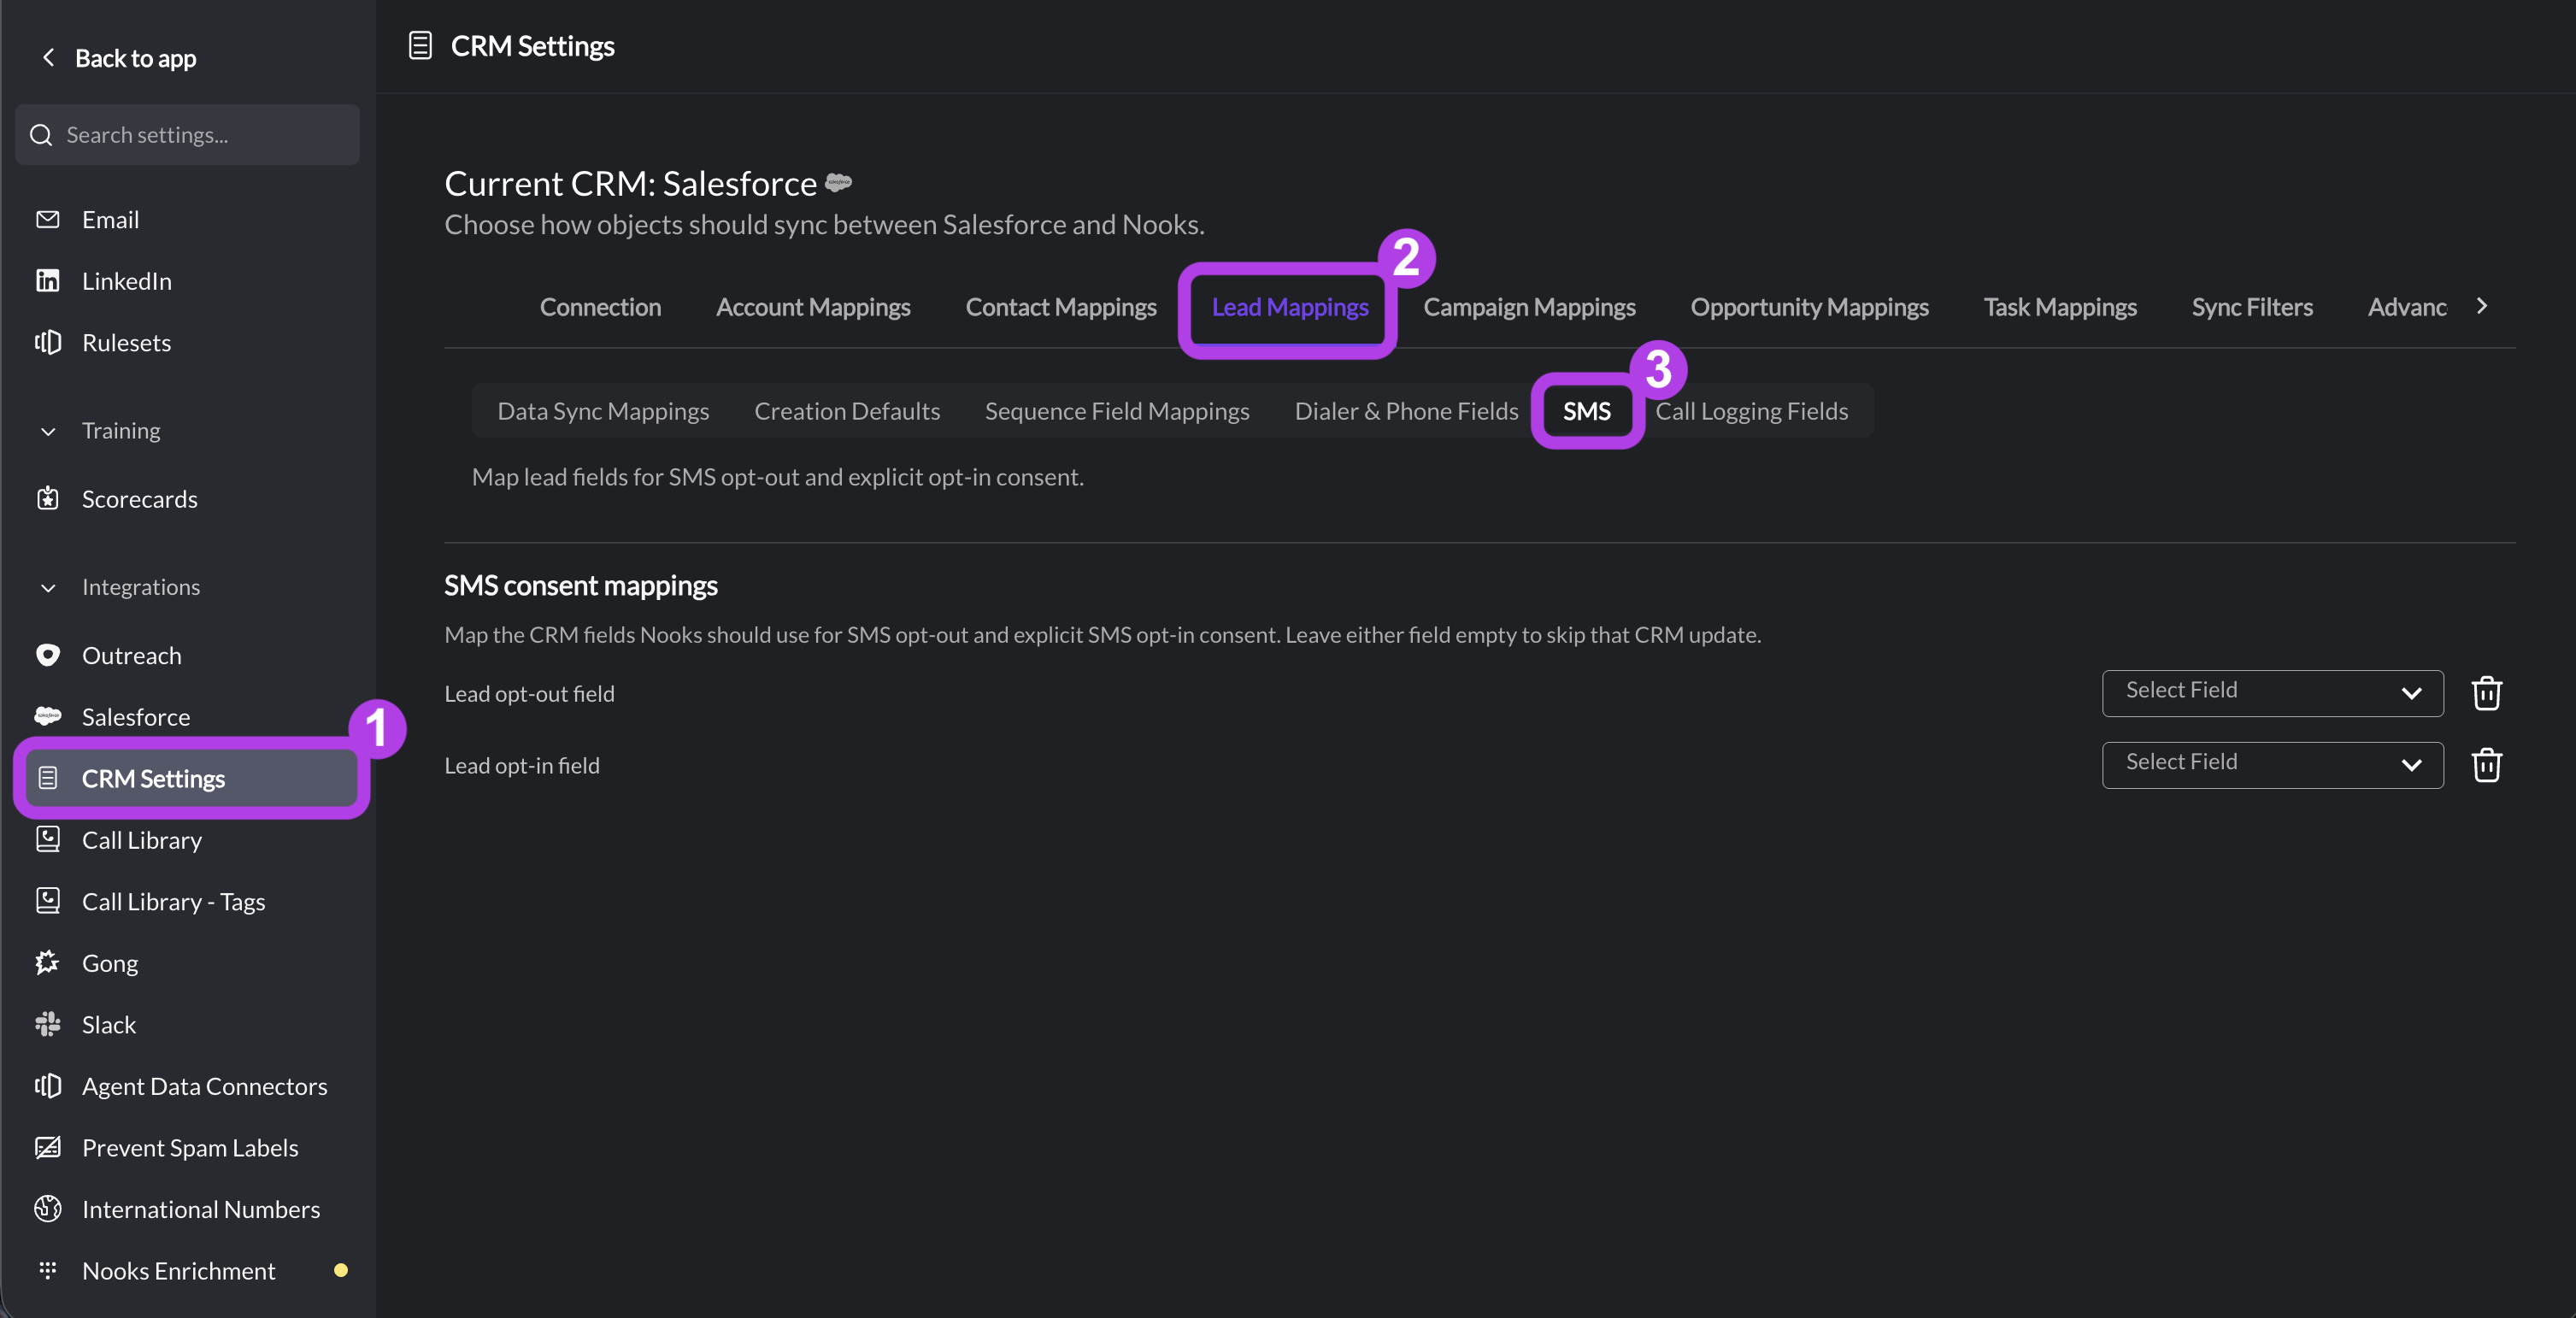Click the International Numbers globe icon
Screen dimensions: 2576x1318
47,1208
